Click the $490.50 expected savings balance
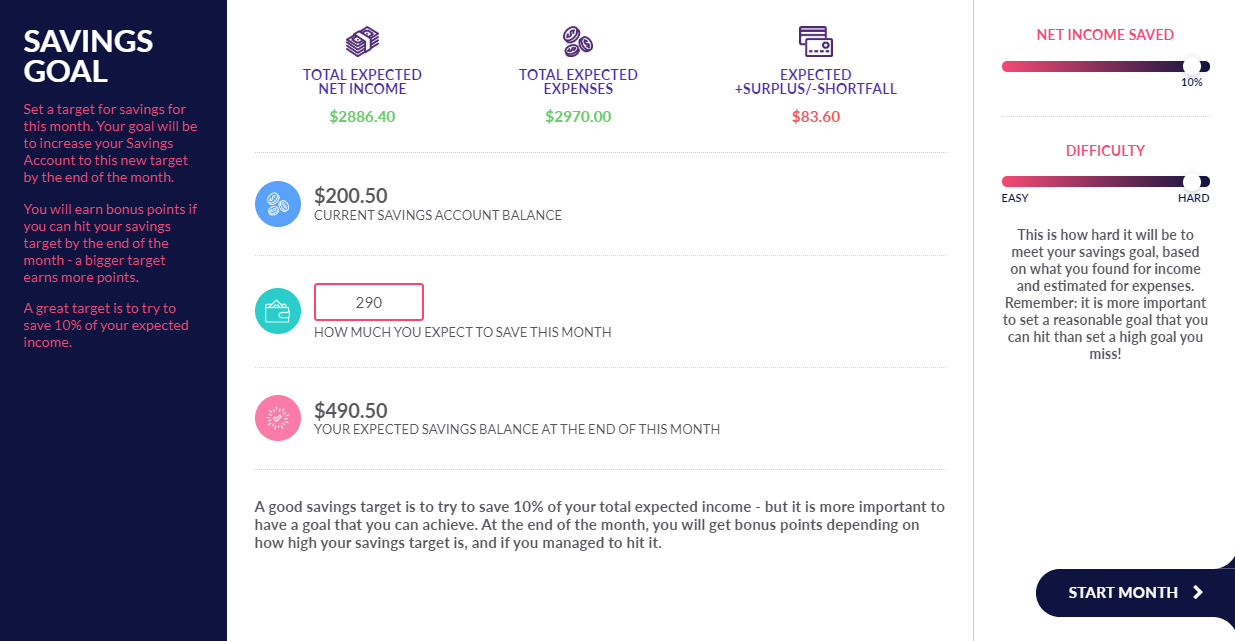The width and height of the screenshot is (1235, 641). (x=351, y=410)
